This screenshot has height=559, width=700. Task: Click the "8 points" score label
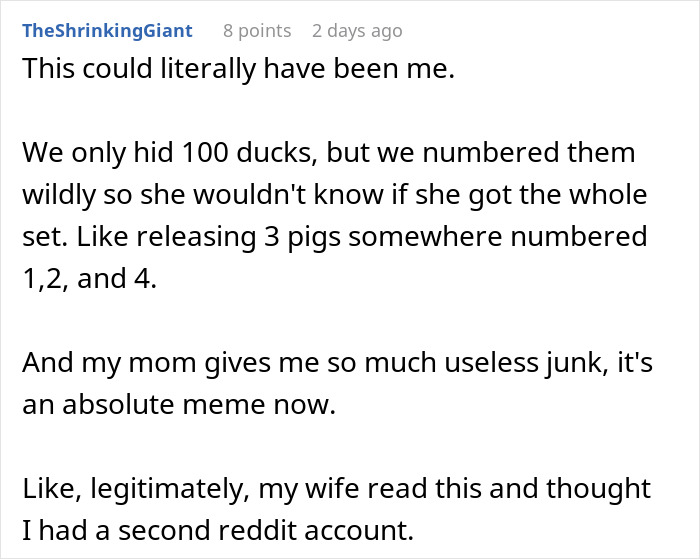(x=257, y=31)
